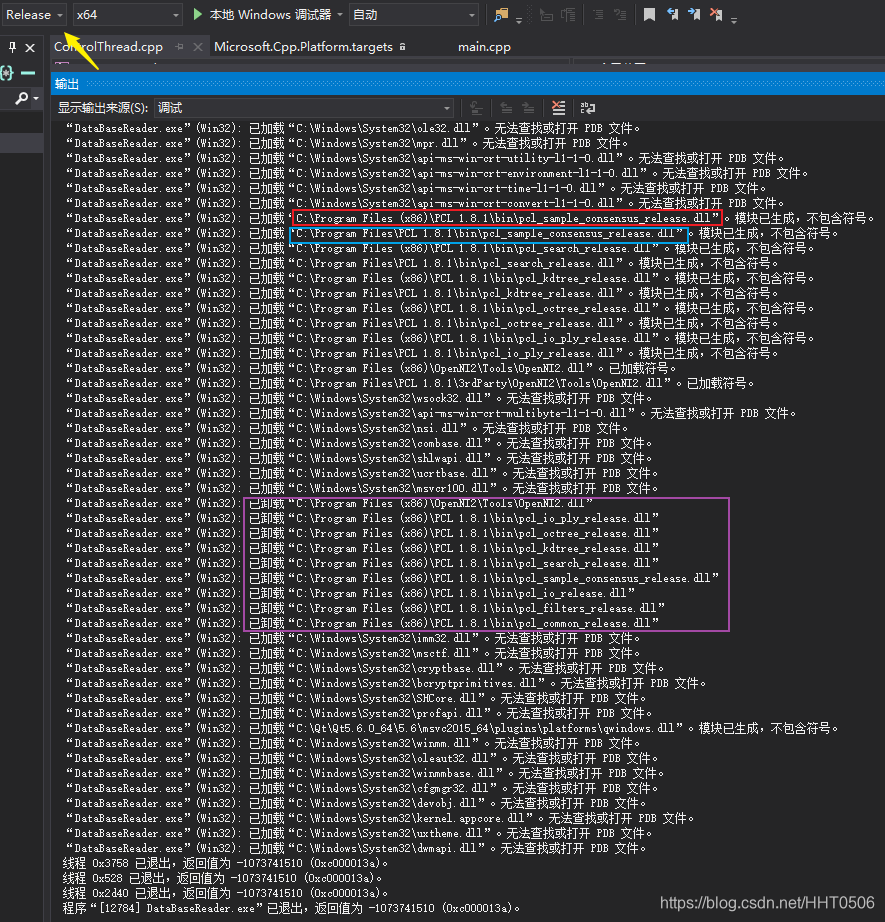Clear all bookmarks icon
The height and width of the screenshot is (922, 885).
[x=716, y=15]
